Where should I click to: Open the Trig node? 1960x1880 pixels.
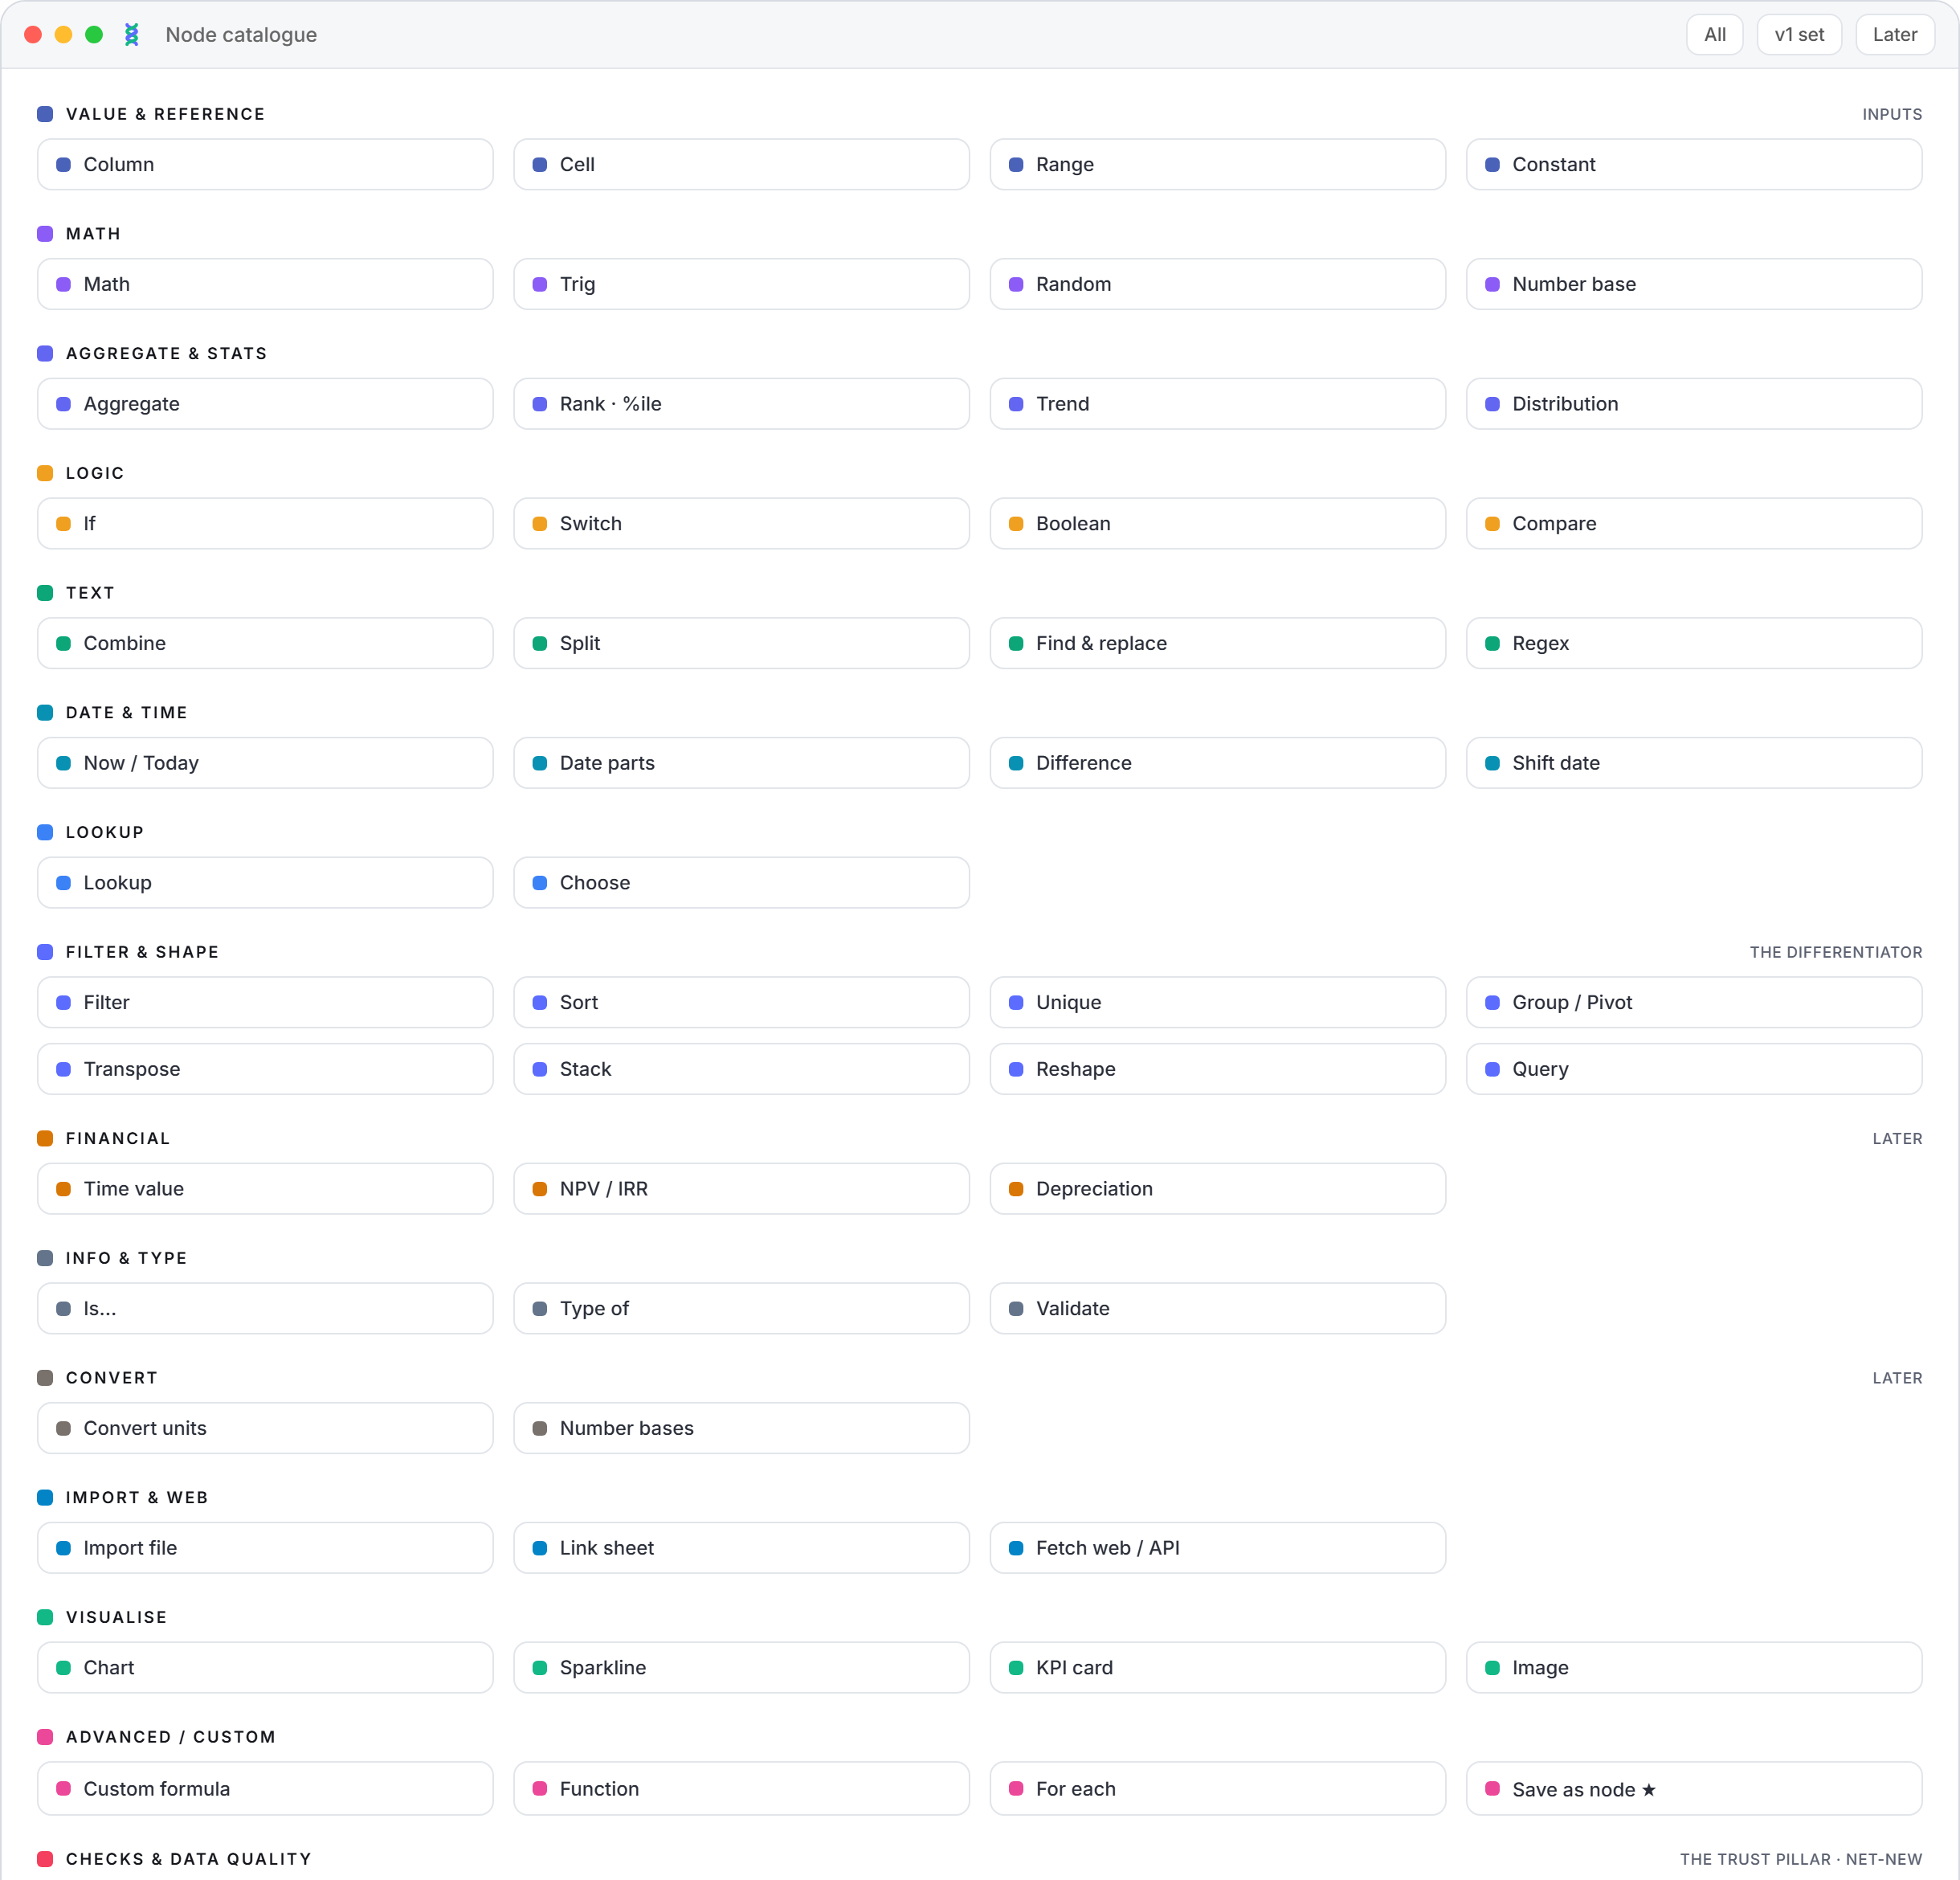741,284
